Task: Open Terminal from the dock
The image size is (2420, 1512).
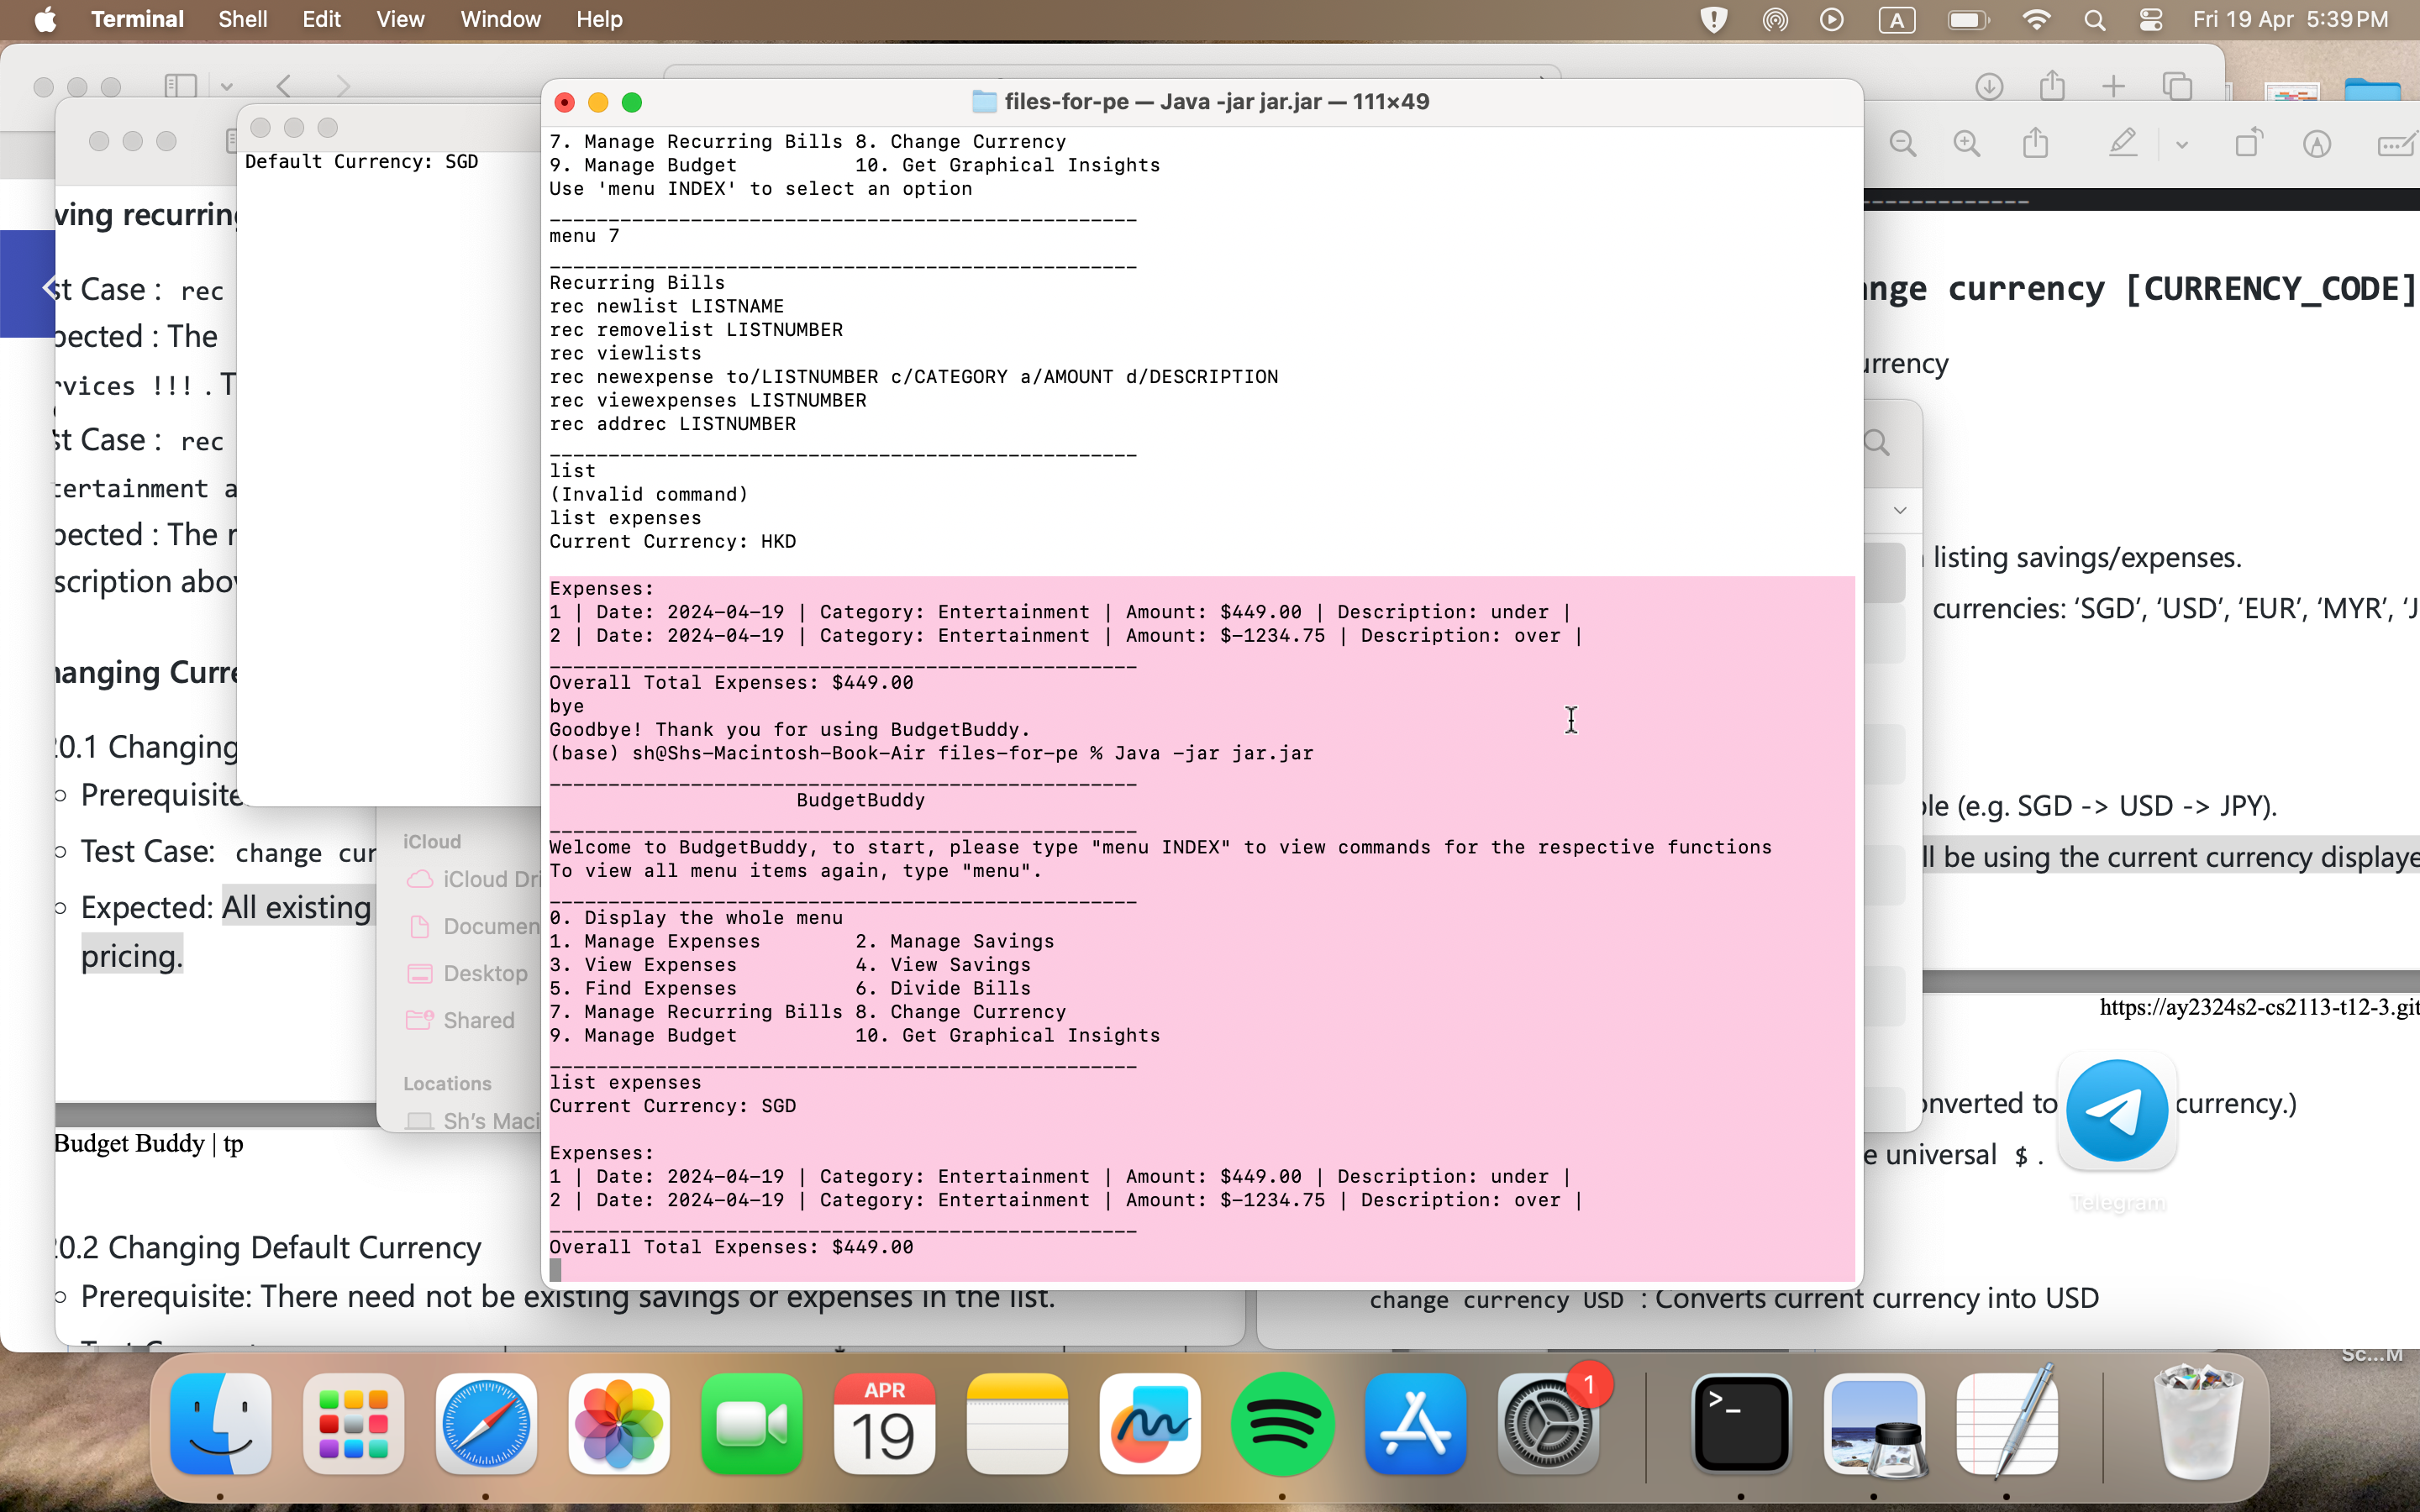Action: pyautogui.click(x=1741, y=1424)
